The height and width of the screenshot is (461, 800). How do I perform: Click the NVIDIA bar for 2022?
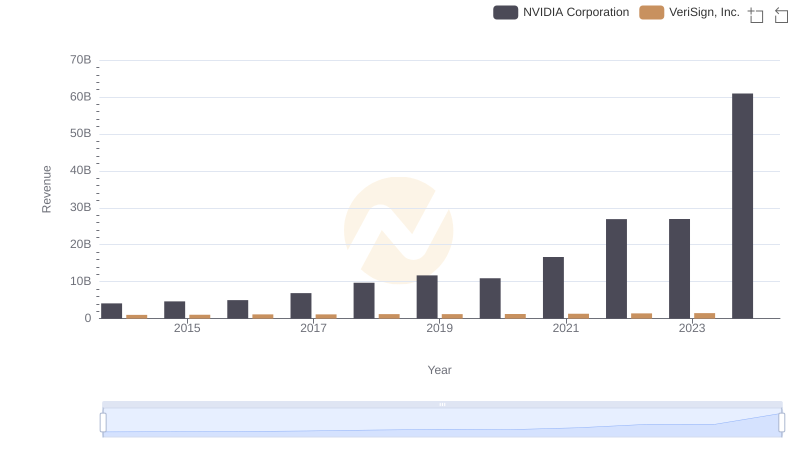pyautogui.click(x=616, y=269)
